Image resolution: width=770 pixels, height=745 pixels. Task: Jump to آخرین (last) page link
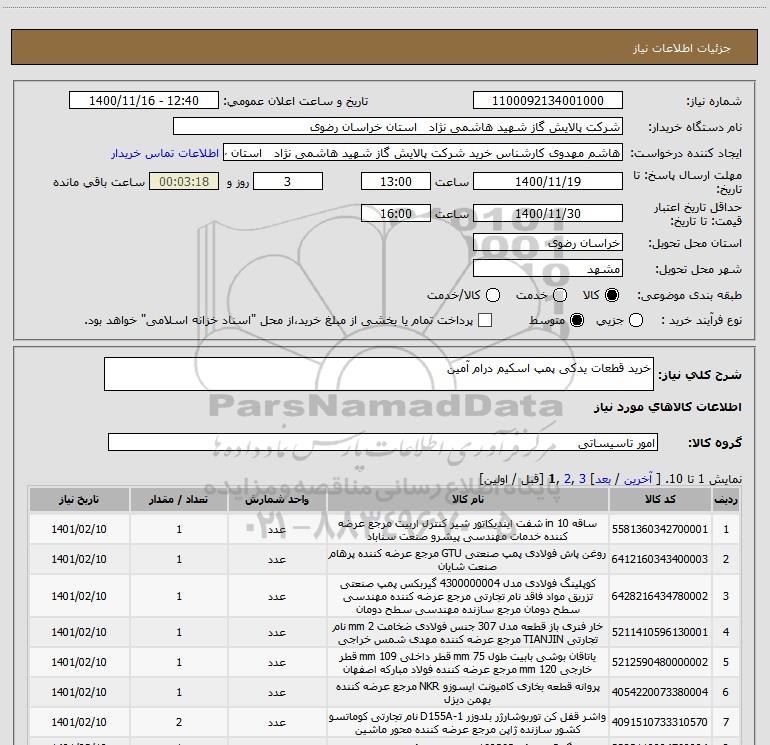click(638, 479)
